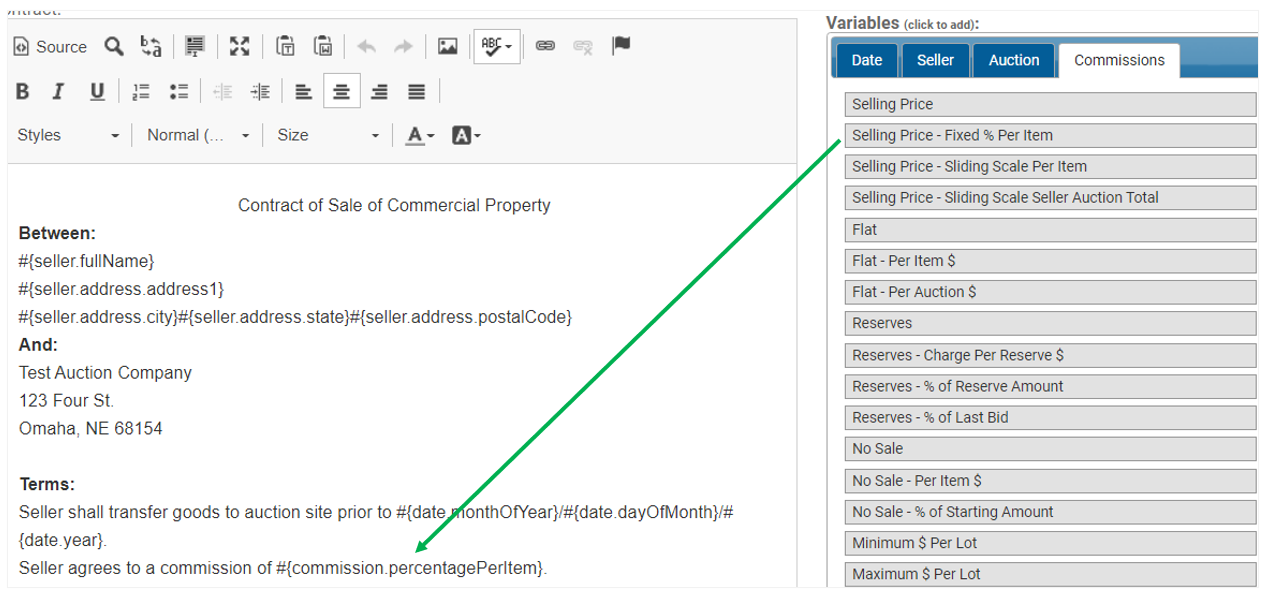This screenshot has width=1266, height=602.
Task: Add the Minimum $ Per Lot variable
Action: 1050,543
